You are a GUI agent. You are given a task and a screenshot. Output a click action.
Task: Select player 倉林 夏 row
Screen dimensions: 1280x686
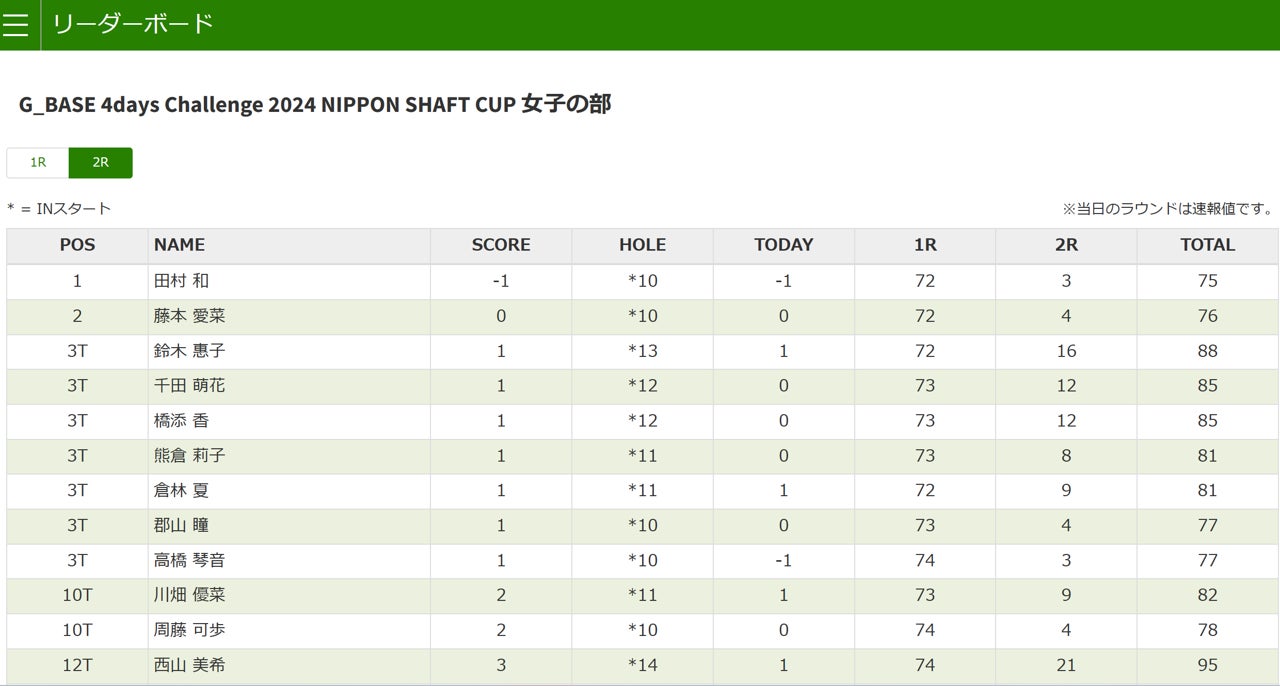click(181, 491)
